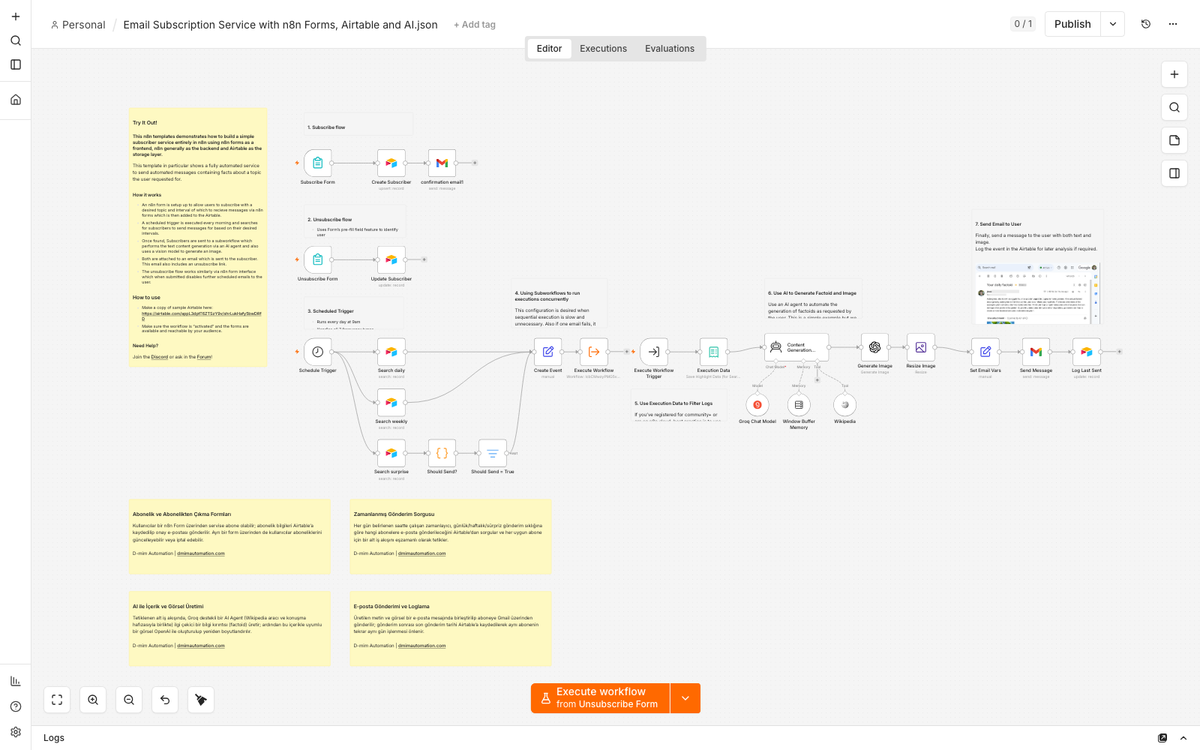This screenshot has width=1200, height=750.
Task: Open the Airtable sample link in note
Action: [x=201, y=315]
